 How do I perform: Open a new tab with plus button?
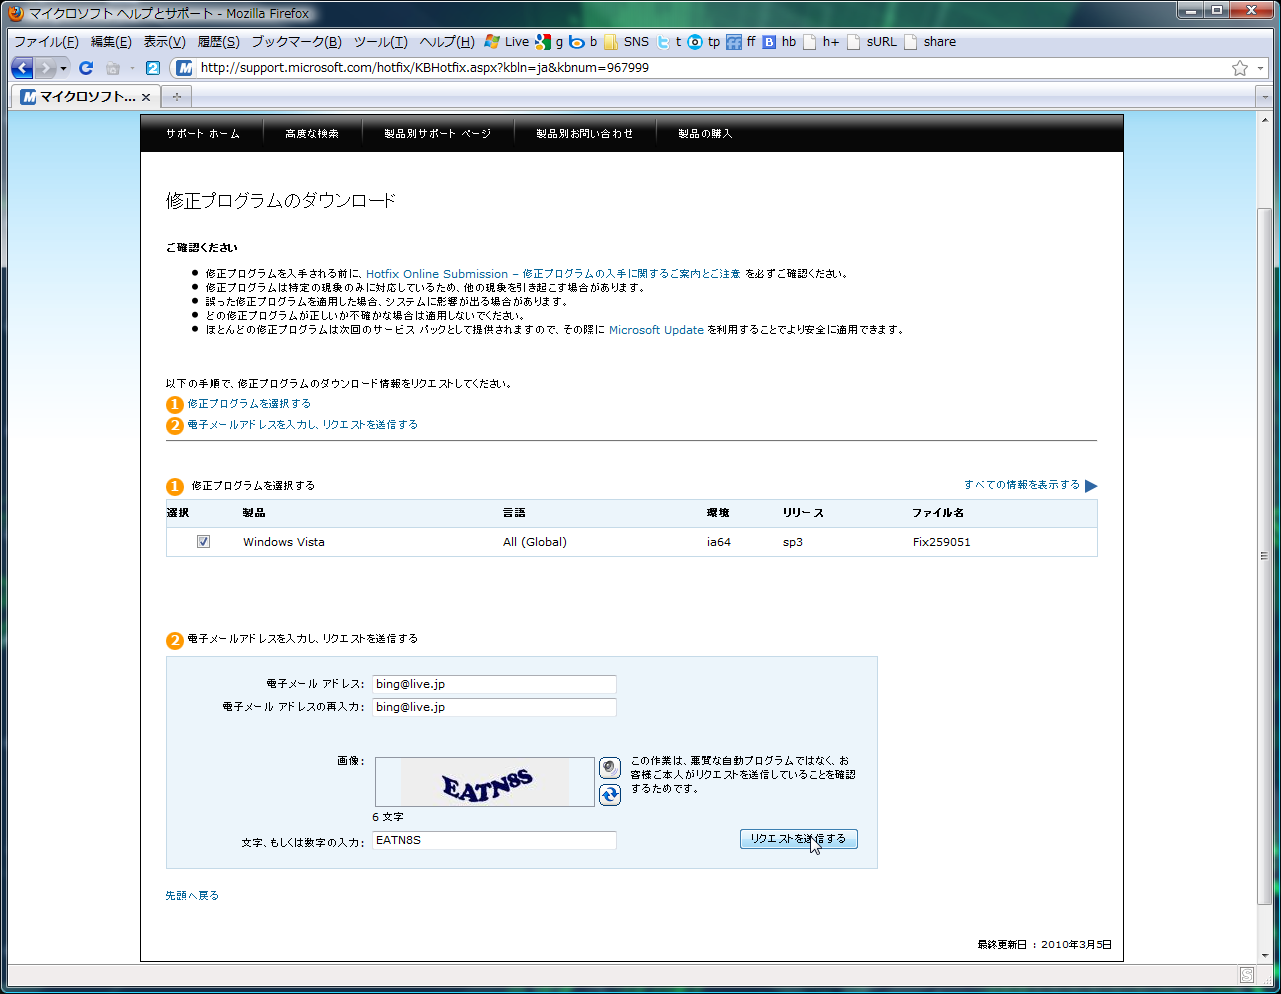click(177, 97)
